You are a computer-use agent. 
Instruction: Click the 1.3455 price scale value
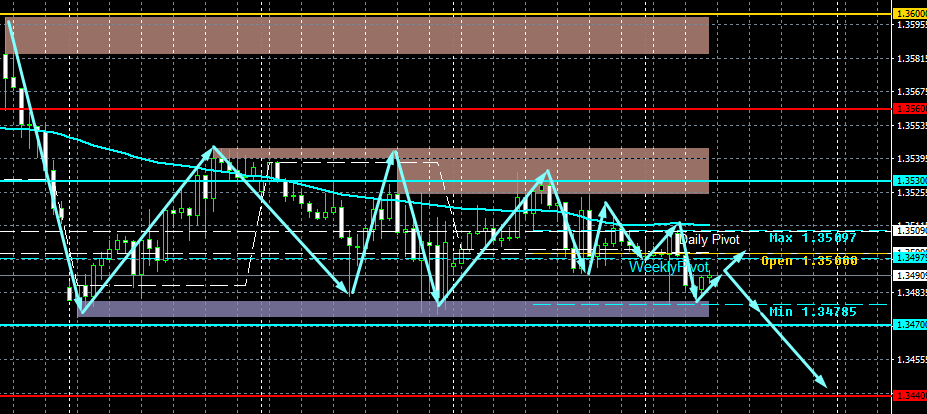pos(911,360)
